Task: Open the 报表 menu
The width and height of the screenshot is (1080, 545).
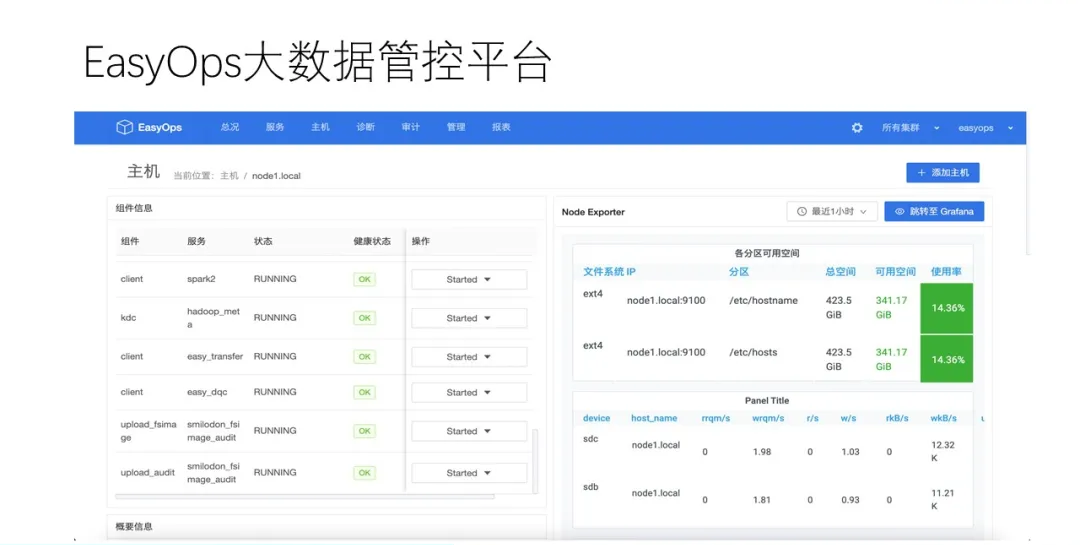Action: (501, 127)
